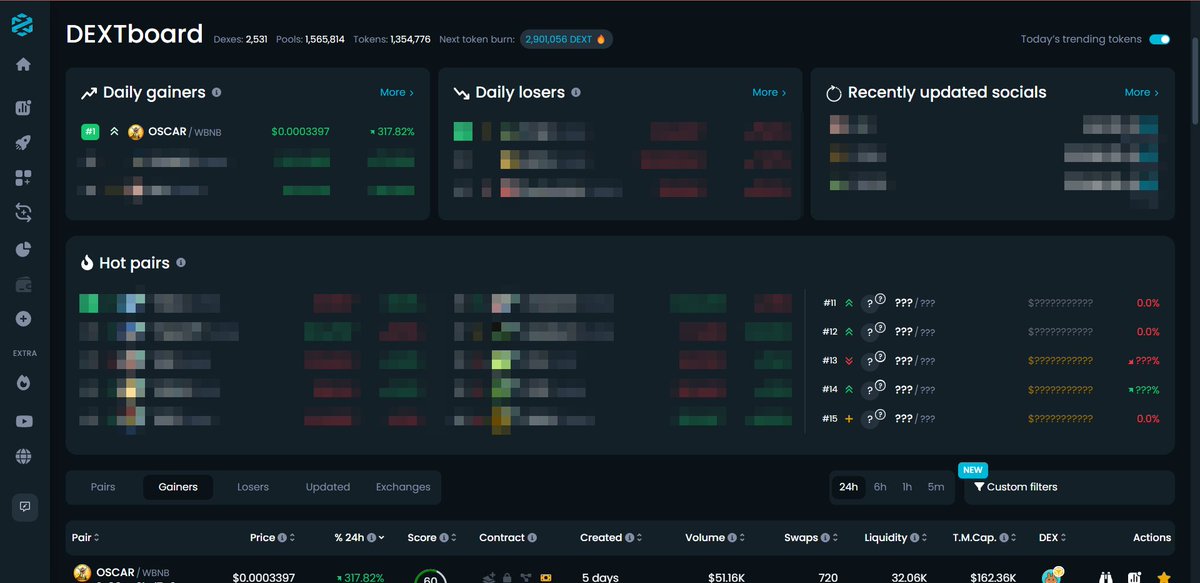1200x583 pixels.
Task: Click info icon beside Price column header
Action: click(x=282, y=538)
